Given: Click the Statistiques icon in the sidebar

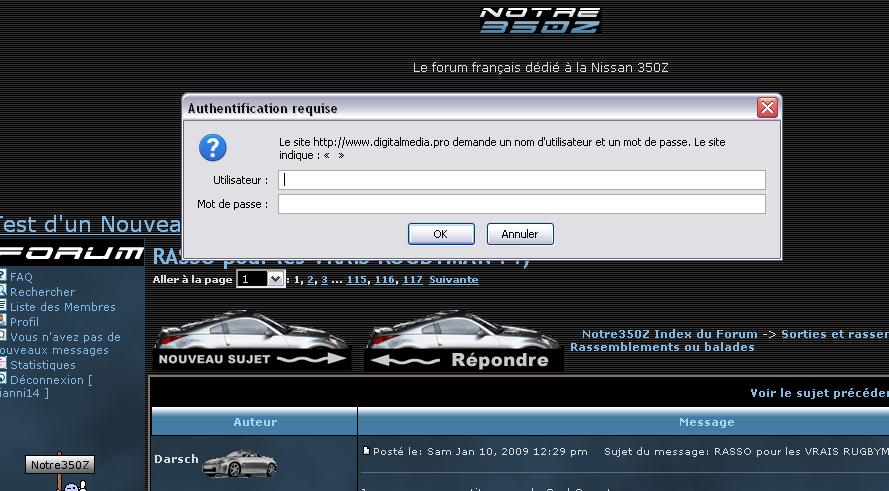Looking at the screenshot, I should pos(3,365).
